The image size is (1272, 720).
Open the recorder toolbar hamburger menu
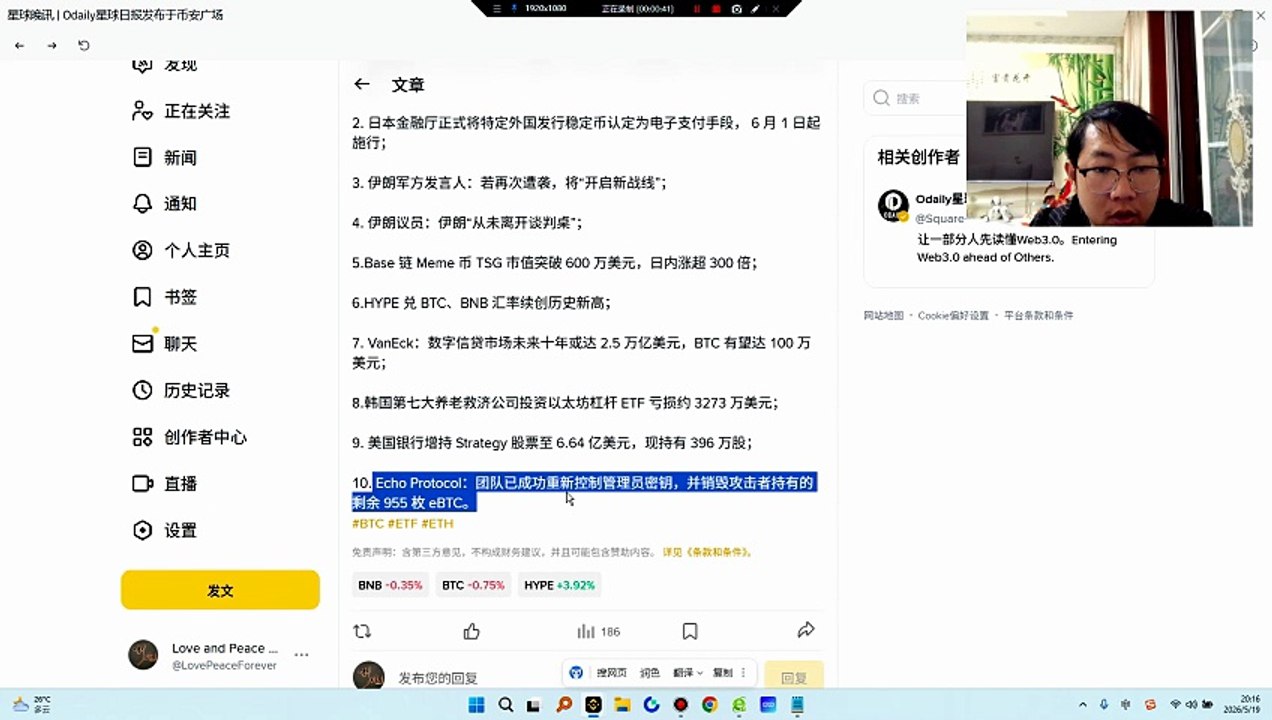click(x=498, y=8)
